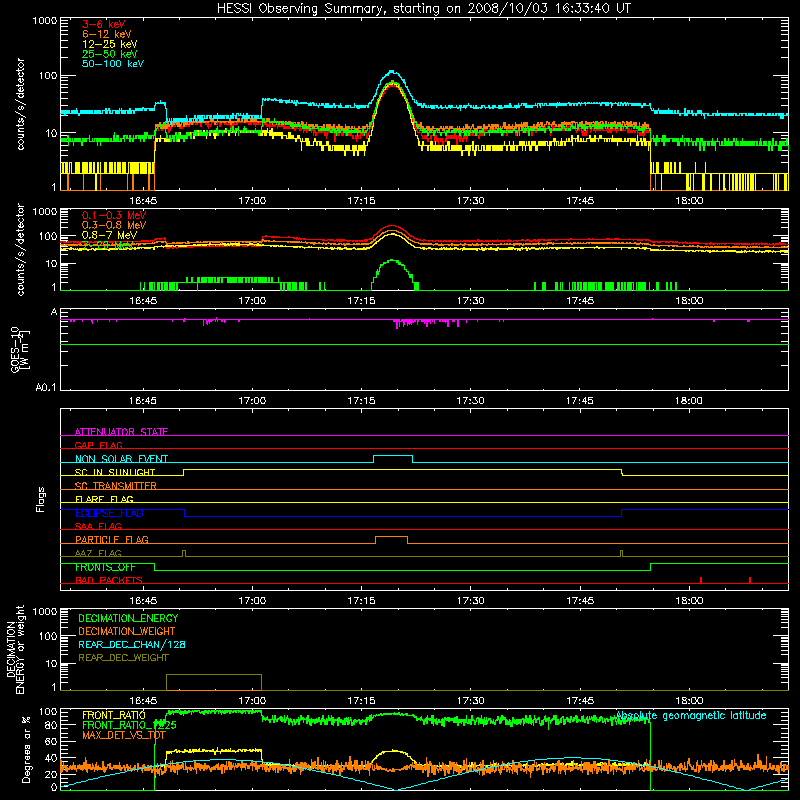Viewport: 800px width, 800px height.
Task: Click the Degrees or % axis label
Action: click(x=26, y=749)
